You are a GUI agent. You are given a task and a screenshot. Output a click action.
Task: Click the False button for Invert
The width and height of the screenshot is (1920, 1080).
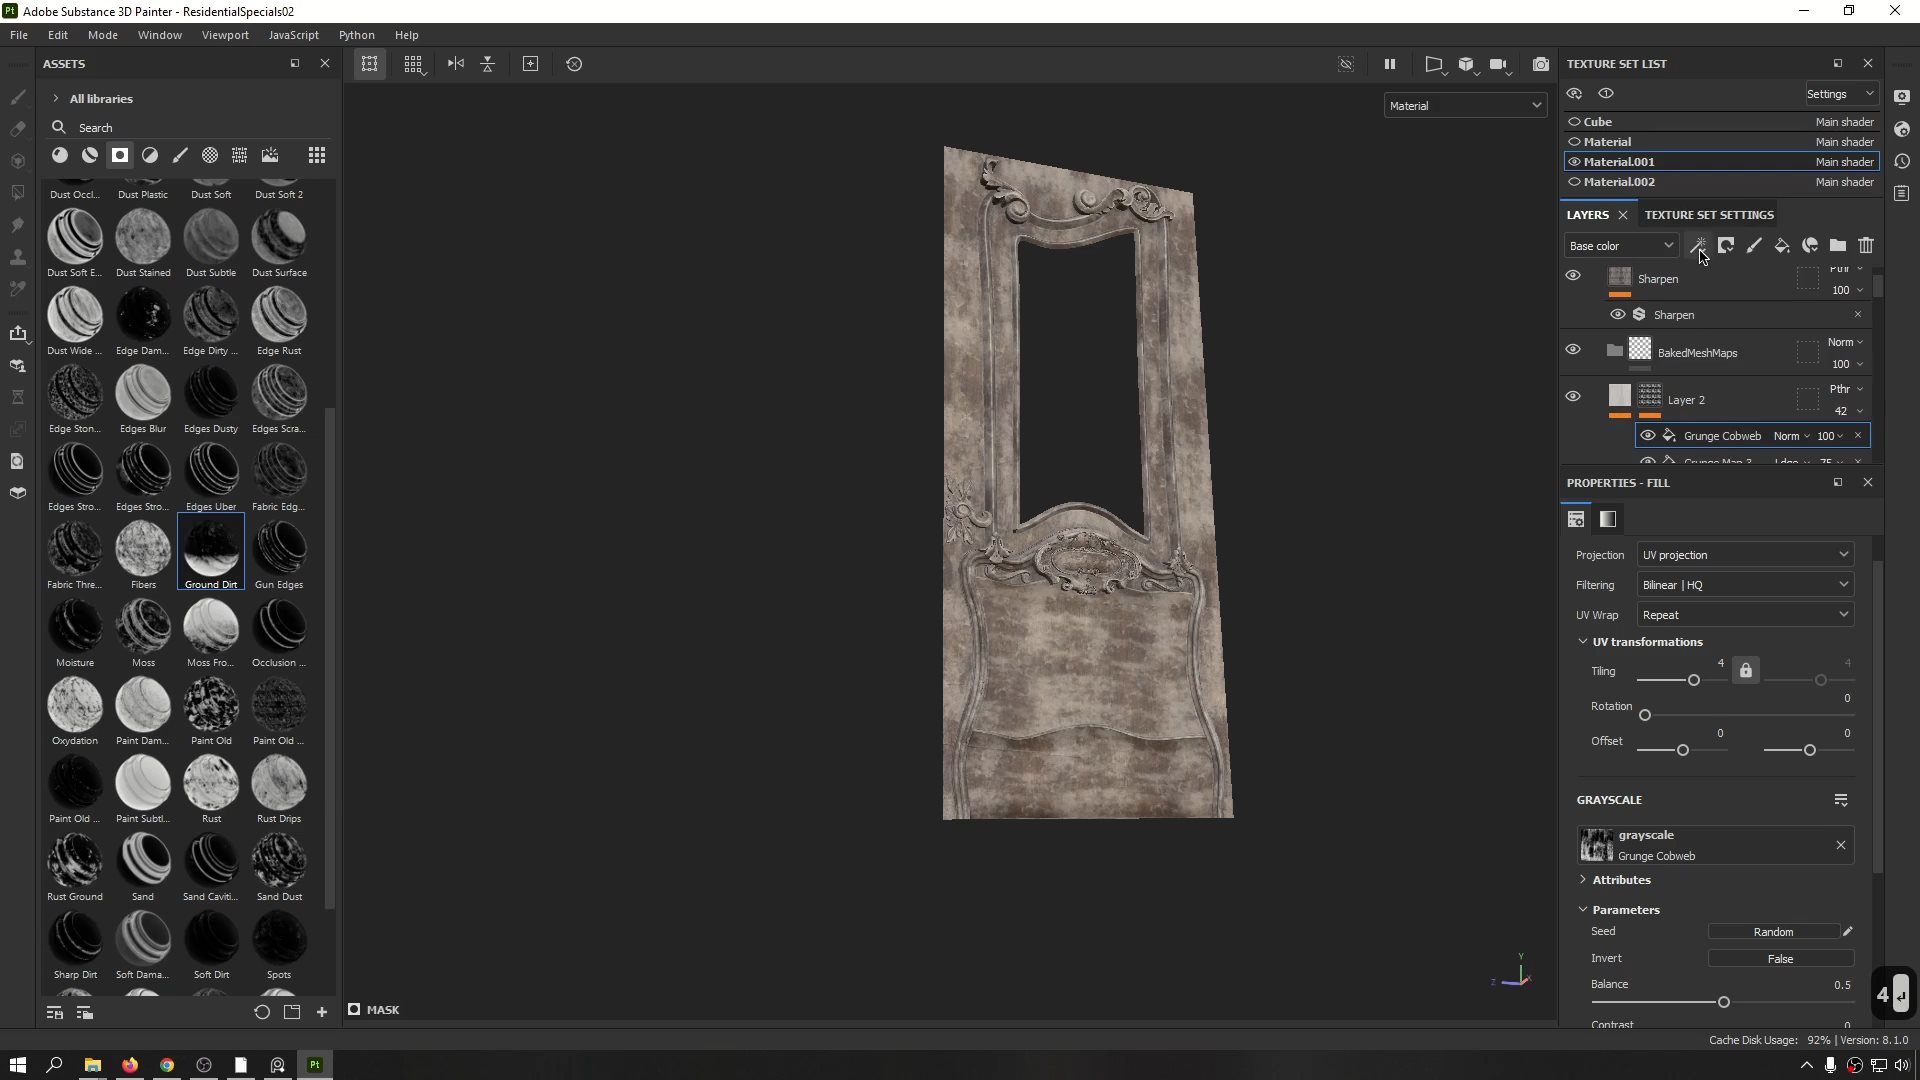coord(1780,959)
